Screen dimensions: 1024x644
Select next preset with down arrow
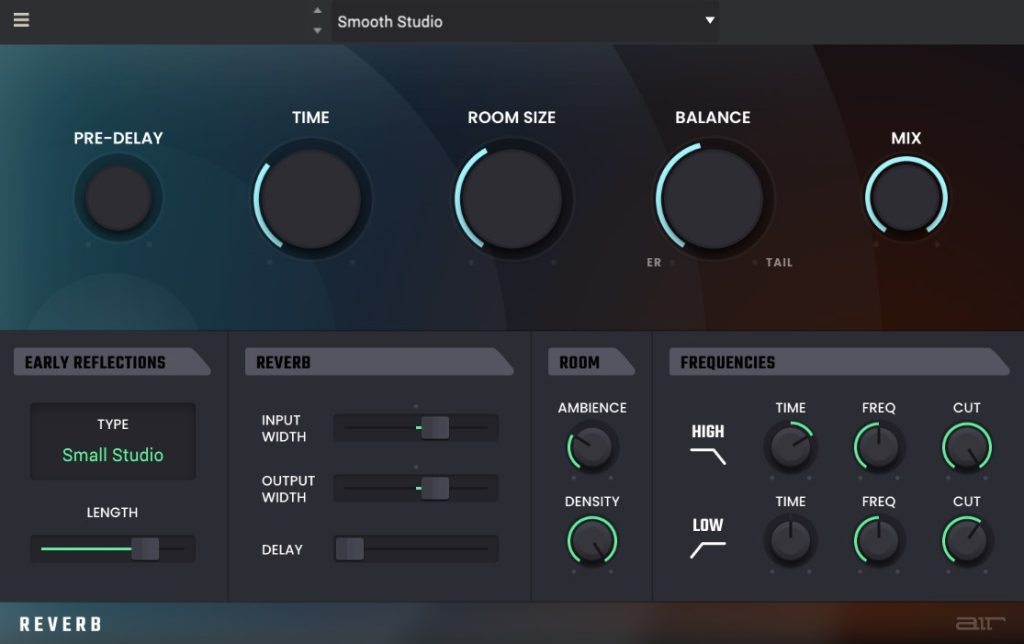318,31
